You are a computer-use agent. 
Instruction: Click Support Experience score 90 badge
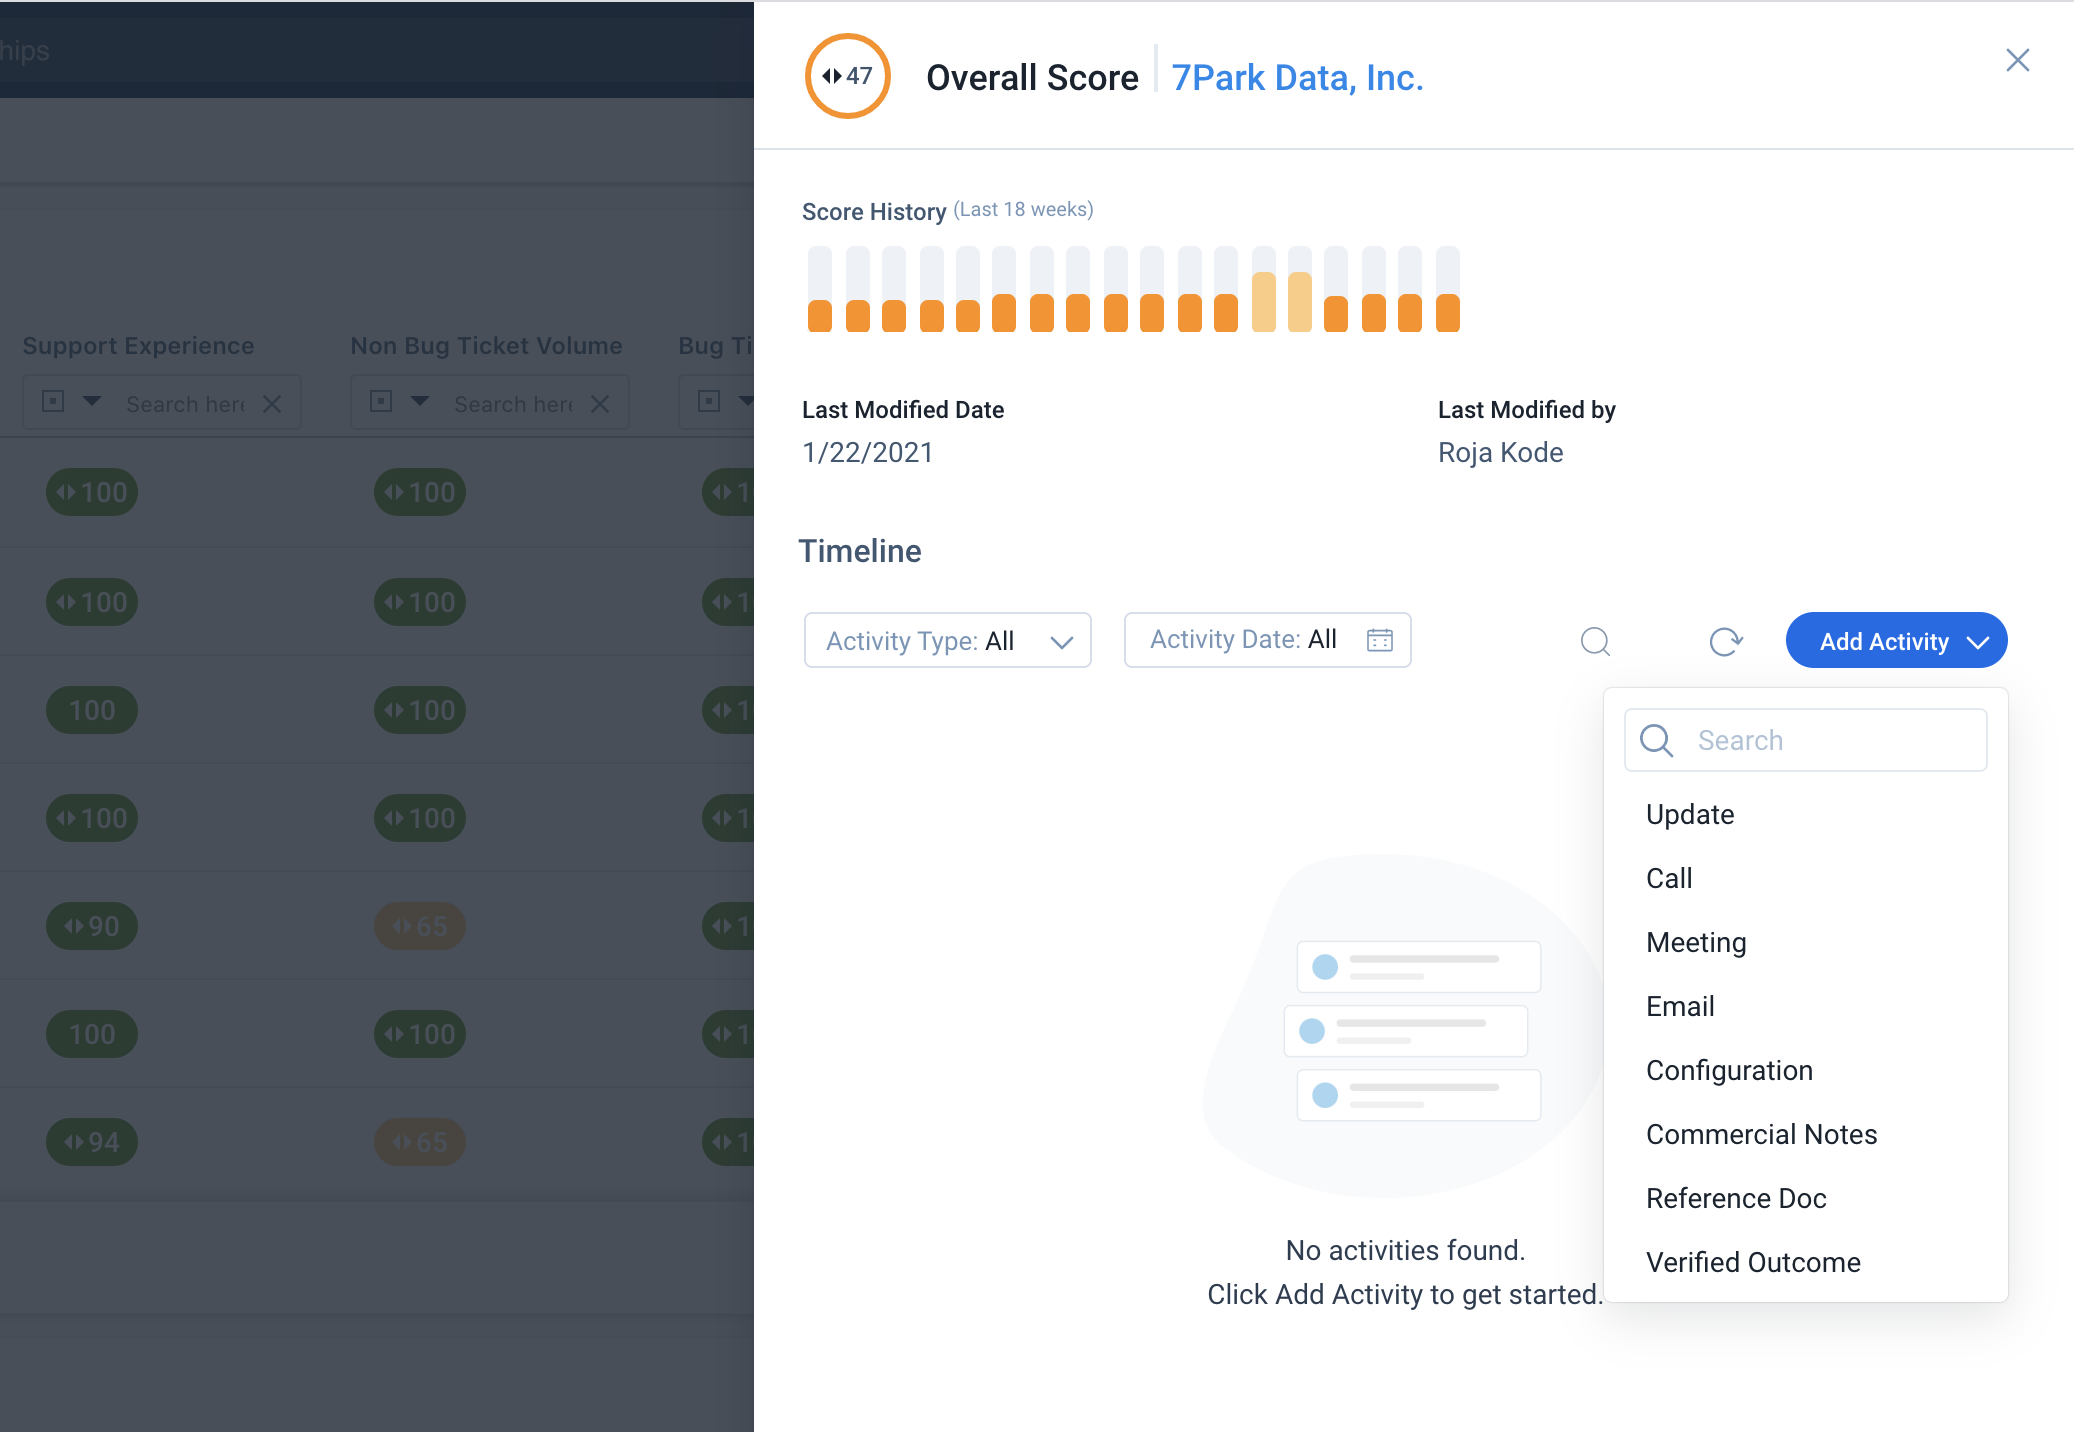click(x=92, y=926)
